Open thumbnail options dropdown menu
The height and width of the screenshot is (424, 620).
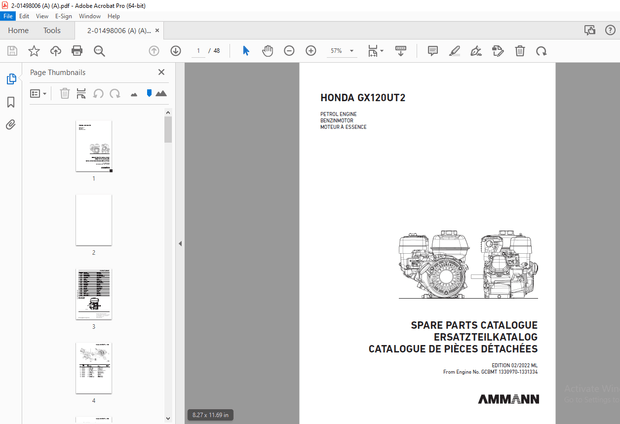[38, 93]
